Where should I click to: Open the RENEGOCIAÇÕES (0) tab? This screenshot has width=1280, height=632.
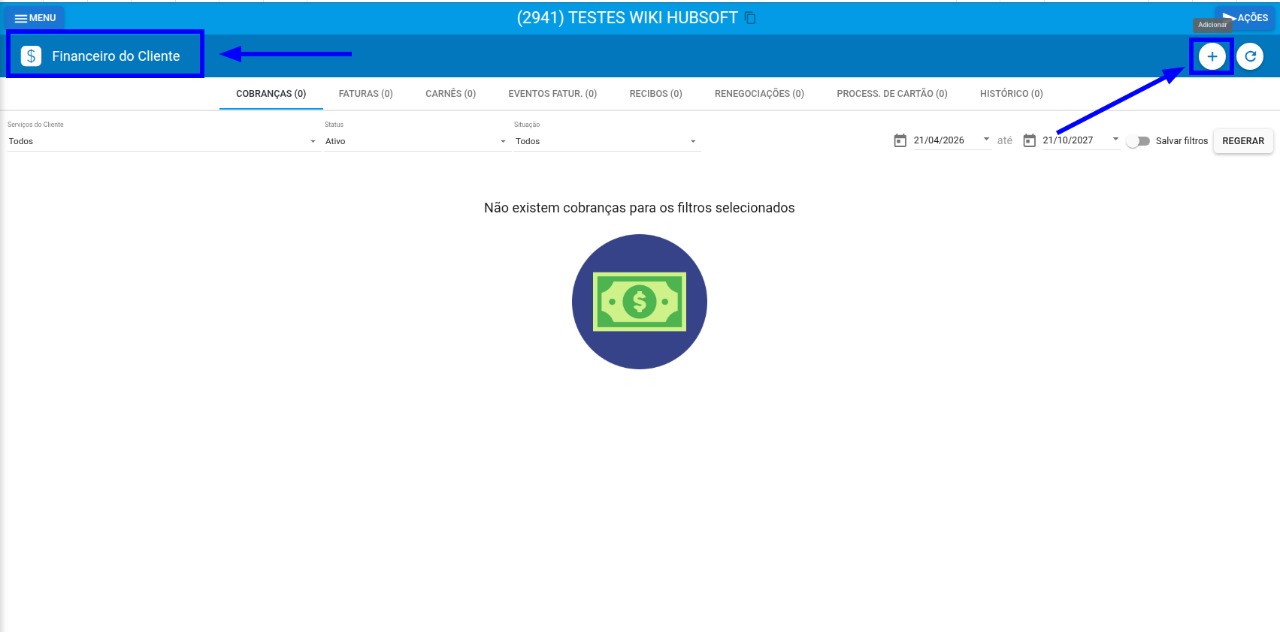pyautogui.click(x=760, y=94)
